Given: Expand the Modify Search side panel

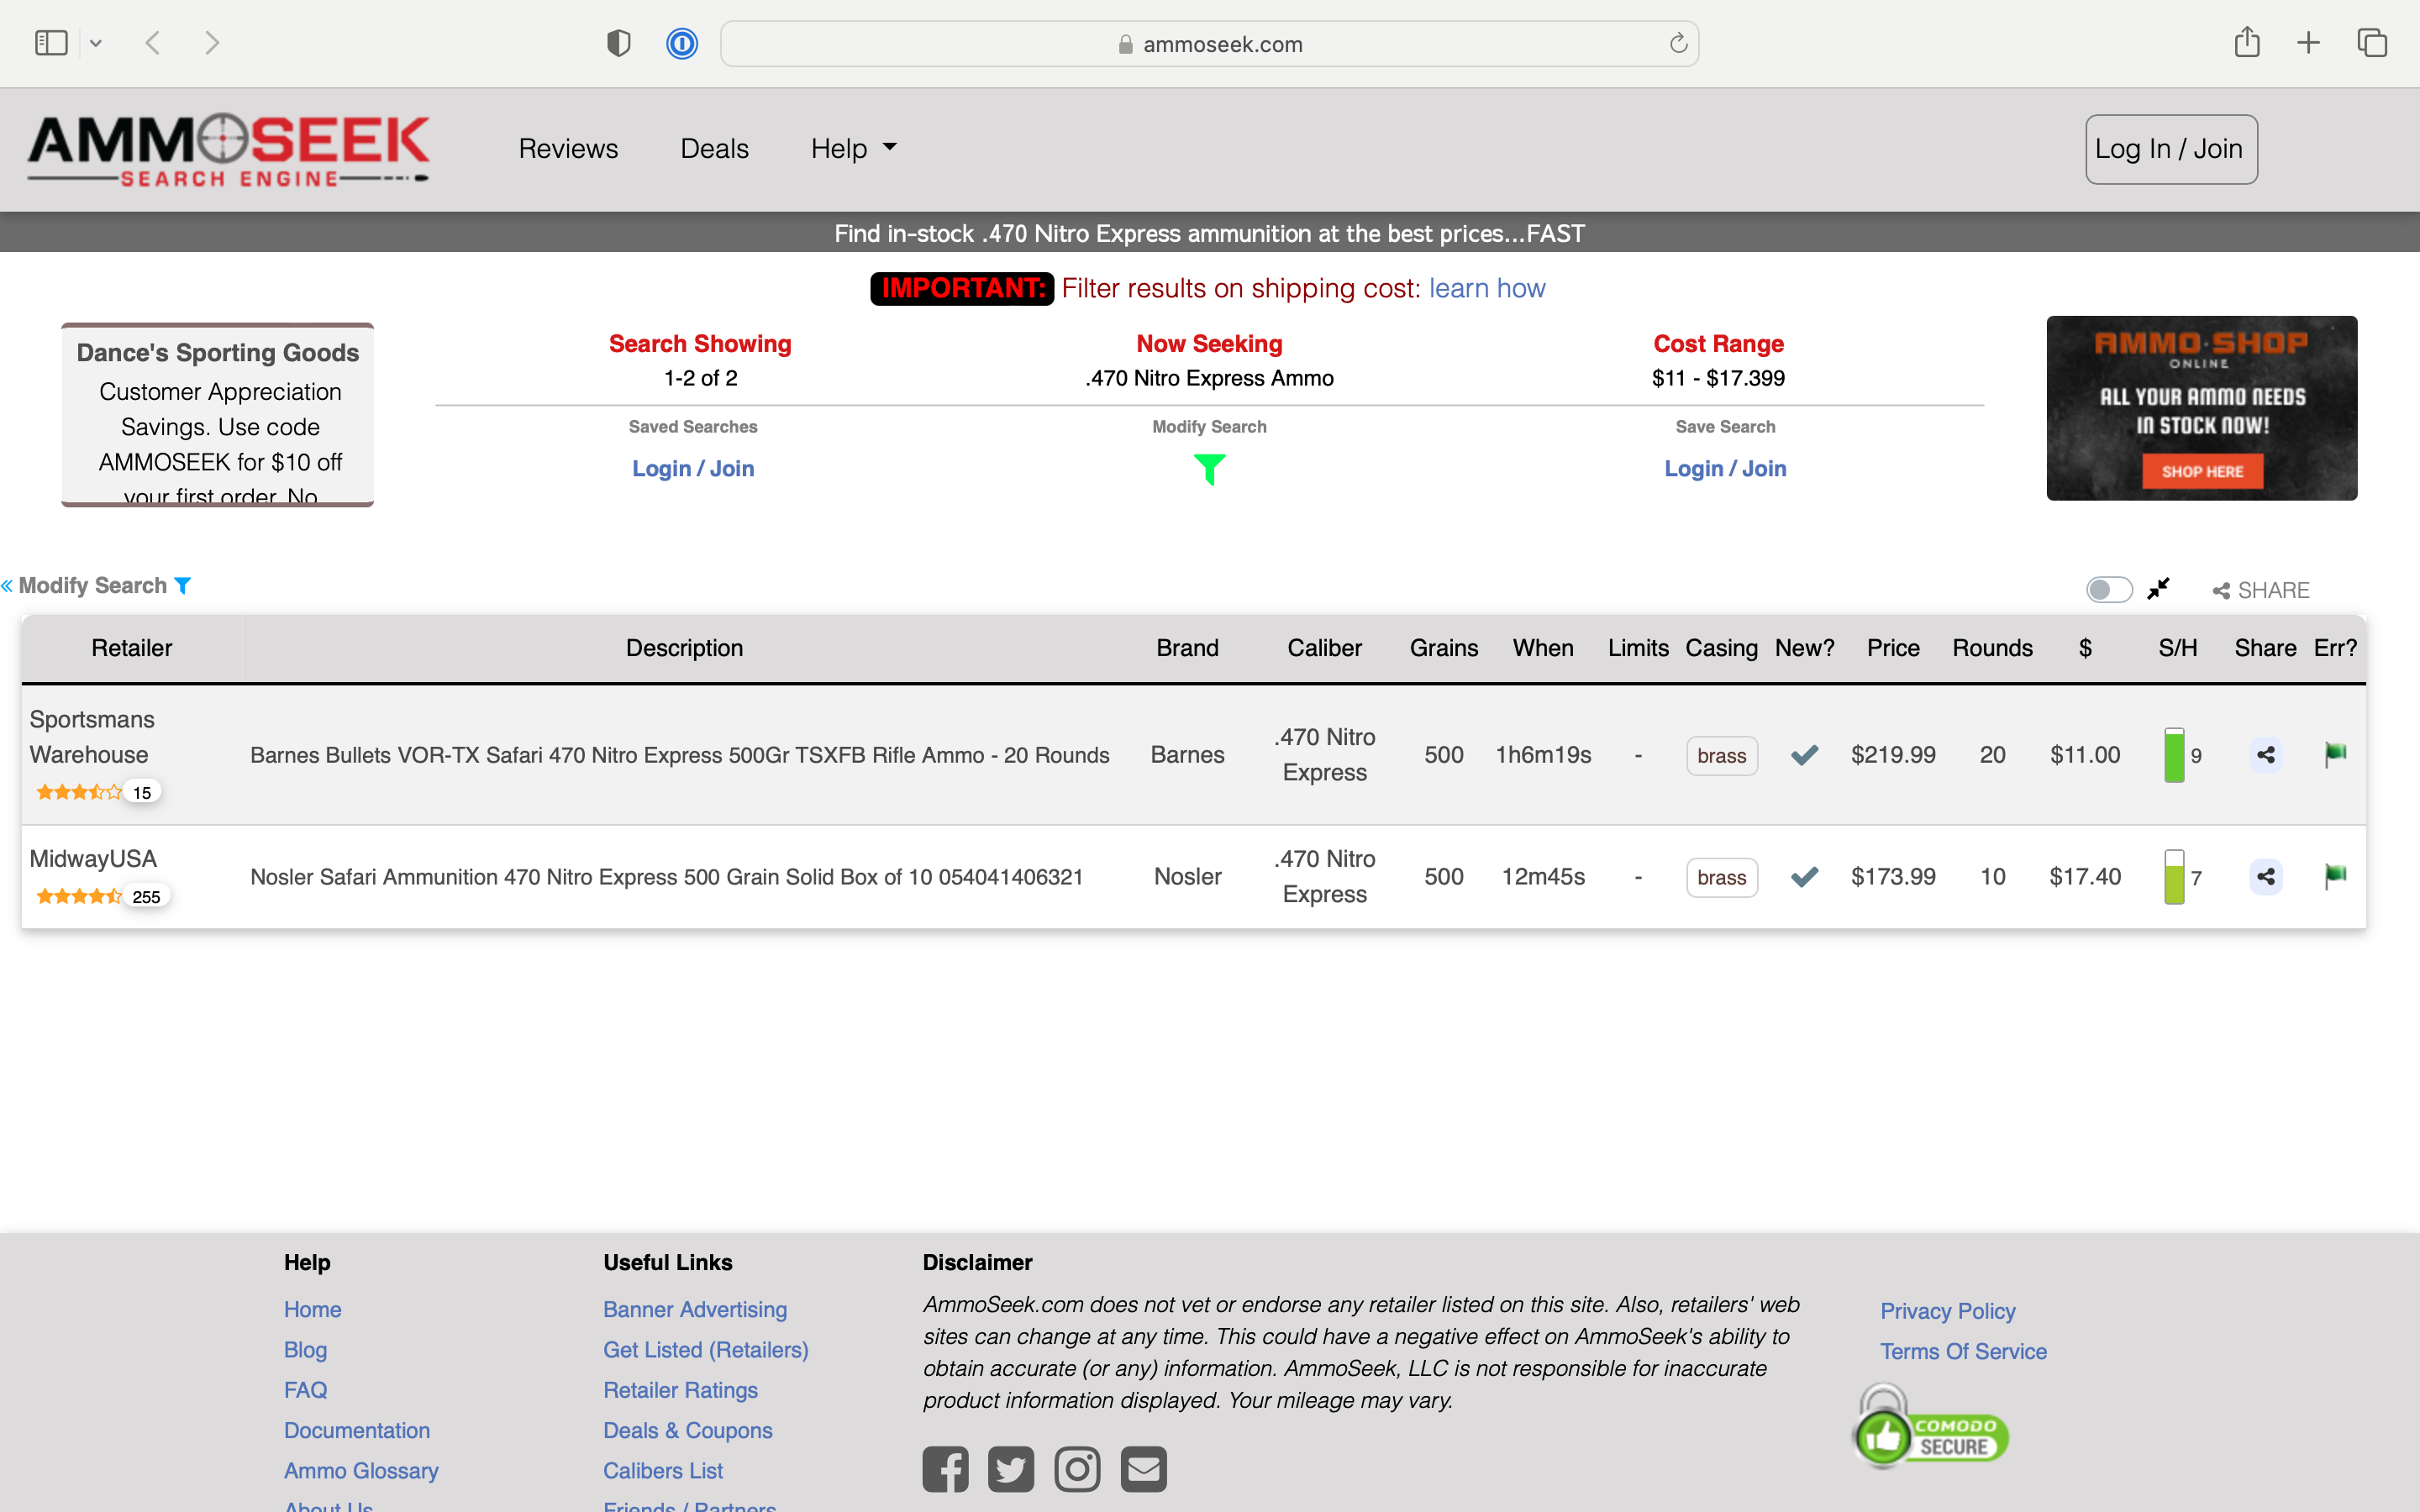Looking at the screenshot, I should point(96,585).
